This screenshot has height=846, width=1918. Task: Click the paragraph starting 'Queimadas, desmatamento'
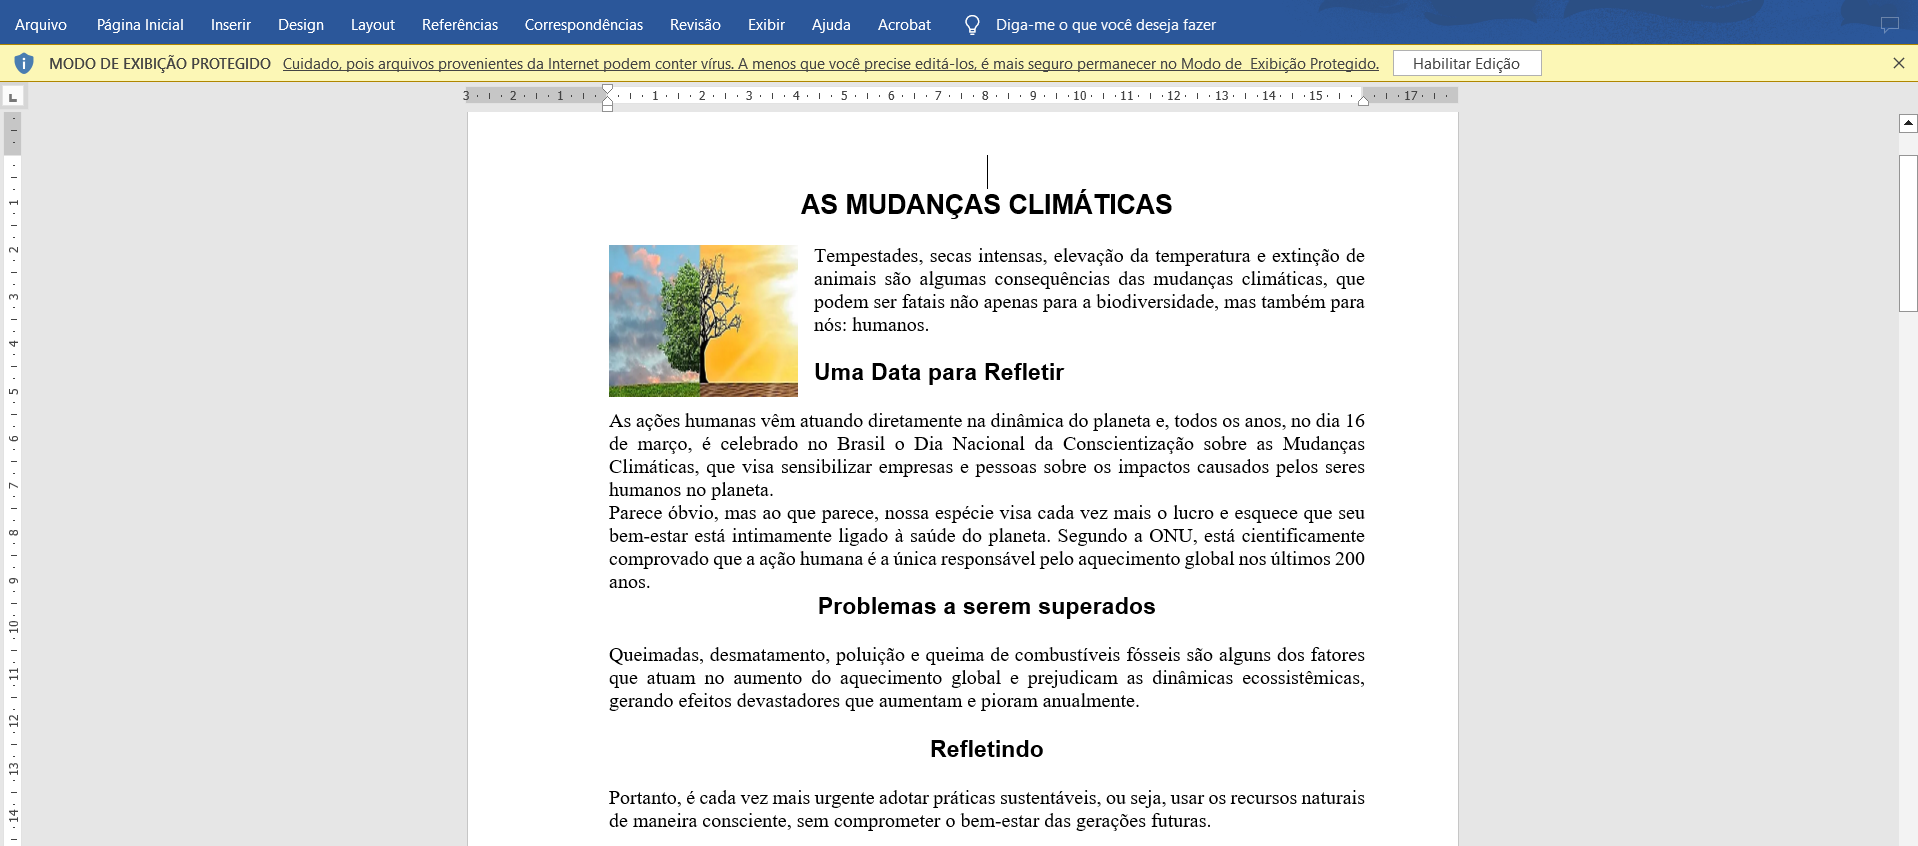point(987,678)
